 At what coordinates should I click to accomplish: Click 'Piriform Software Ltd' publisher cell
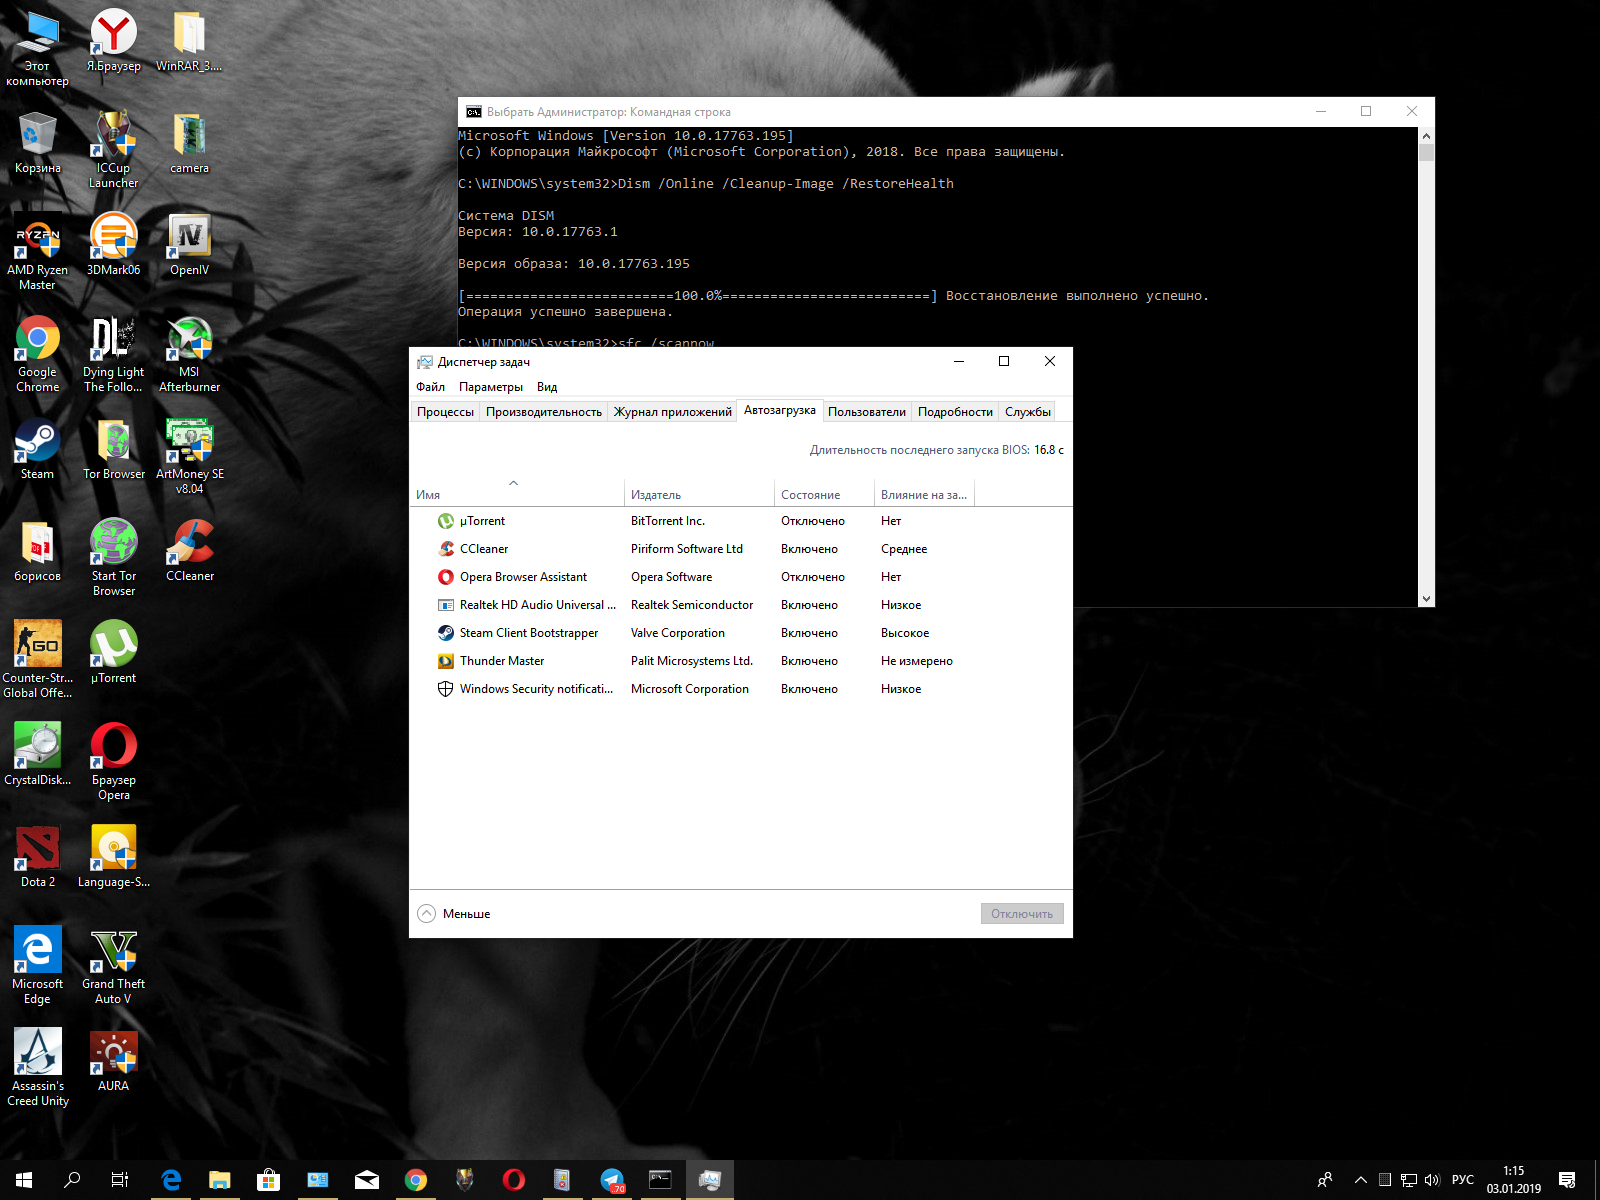coord(687,549)
